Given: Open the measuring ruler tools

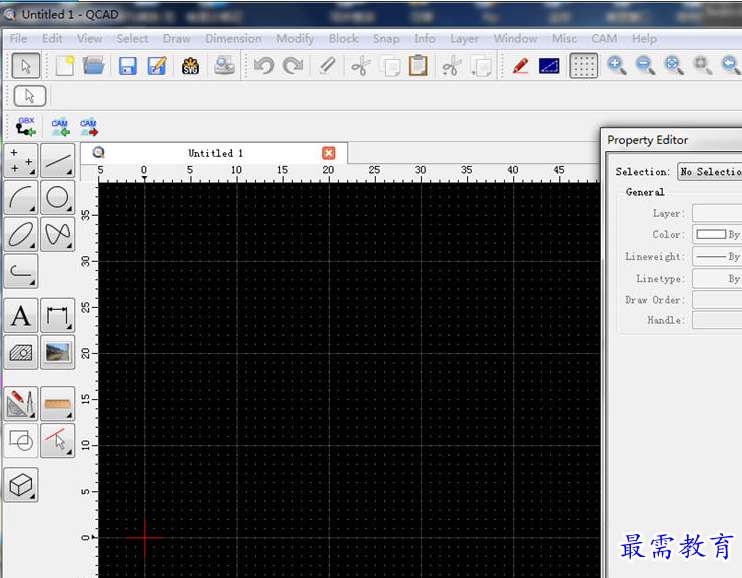Looking at the screenshot, I should tap(58, 403).
